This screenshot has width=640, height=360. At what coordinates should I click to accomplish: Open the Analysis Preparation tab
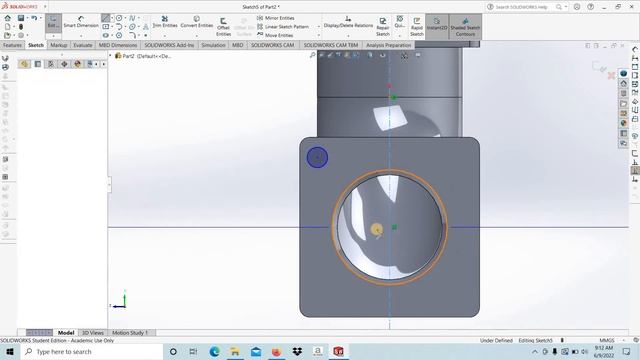tap(388, 45)
